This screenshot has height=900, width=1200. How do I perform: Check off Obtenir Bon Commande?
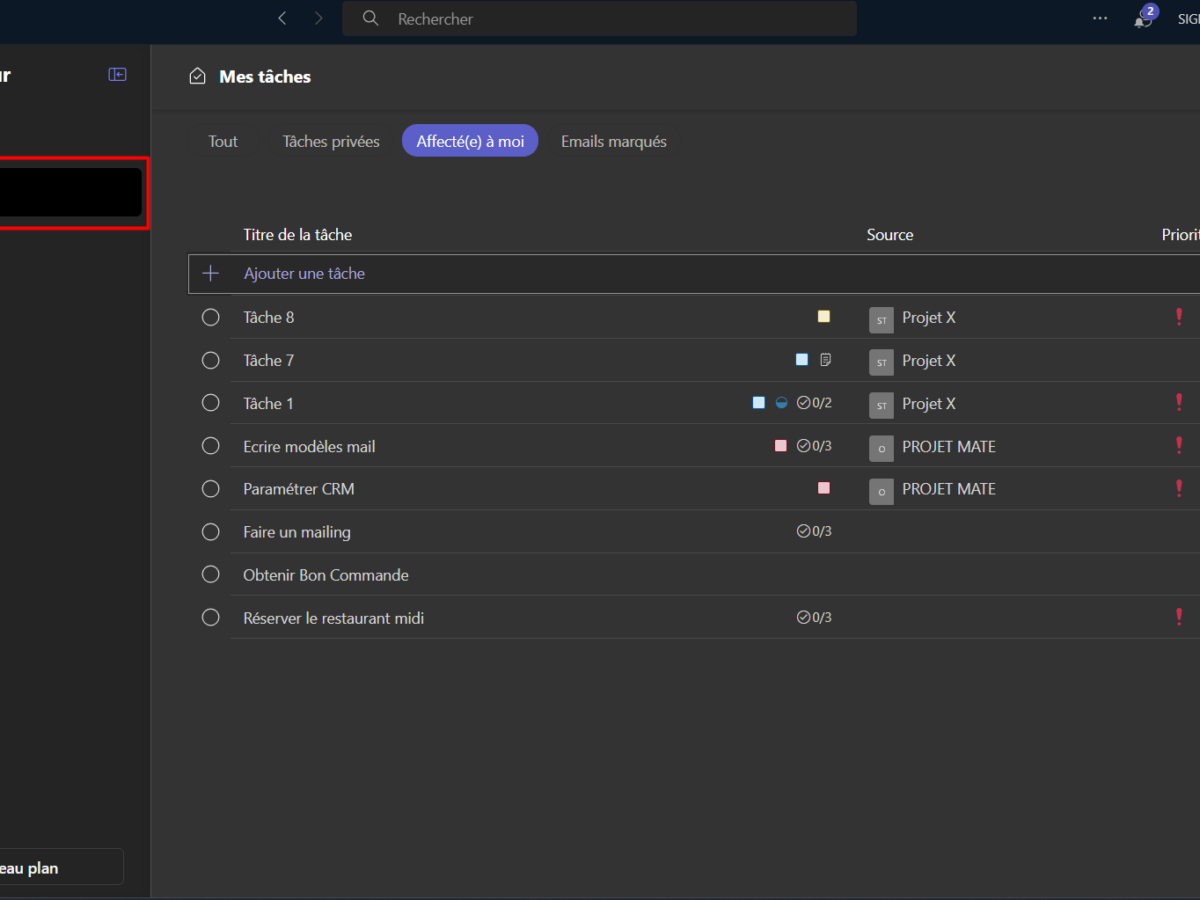click(210, 575)
